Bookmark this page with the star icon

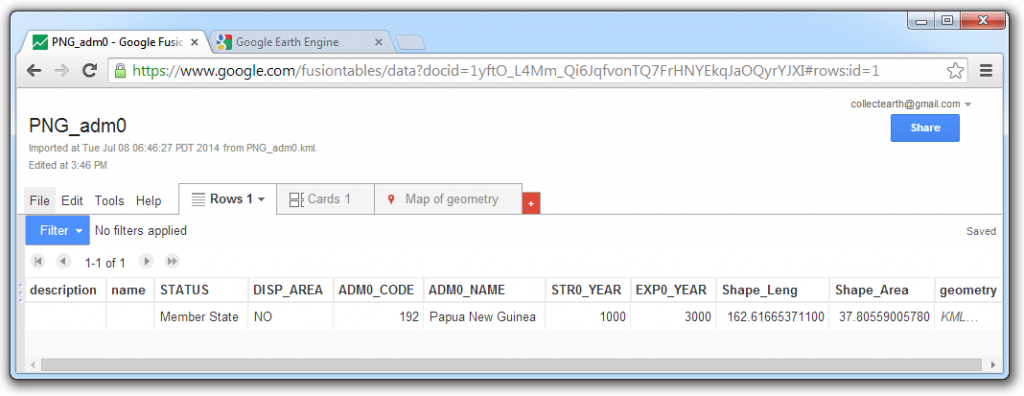[955, 71]
